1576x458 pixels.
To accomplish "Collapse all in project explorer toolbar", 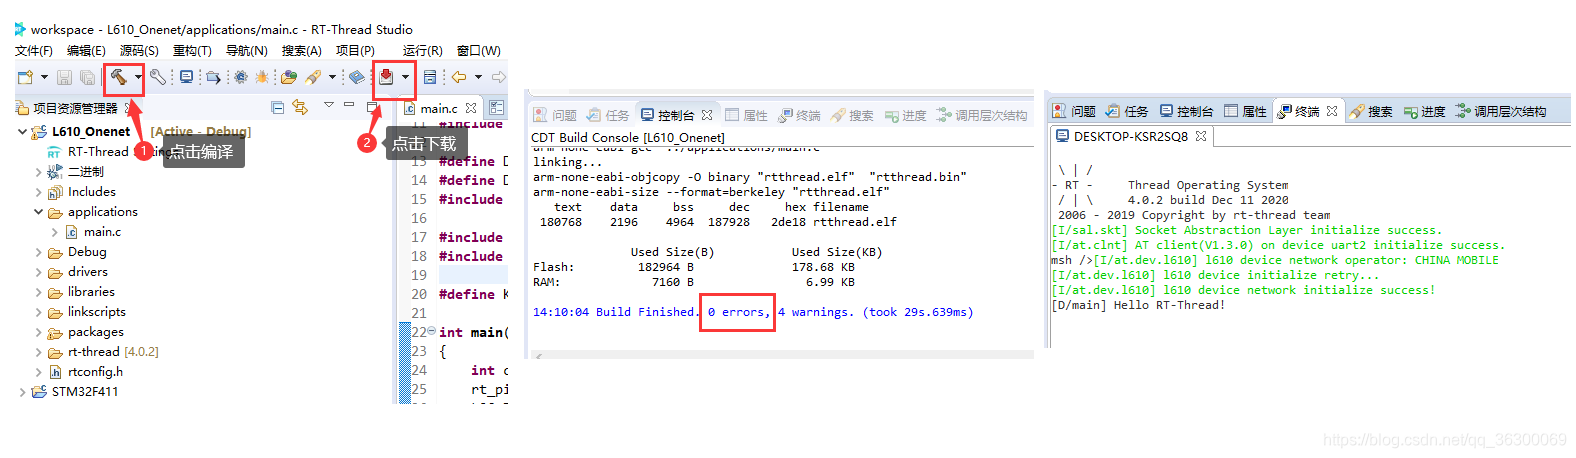I will pos(278,106).
